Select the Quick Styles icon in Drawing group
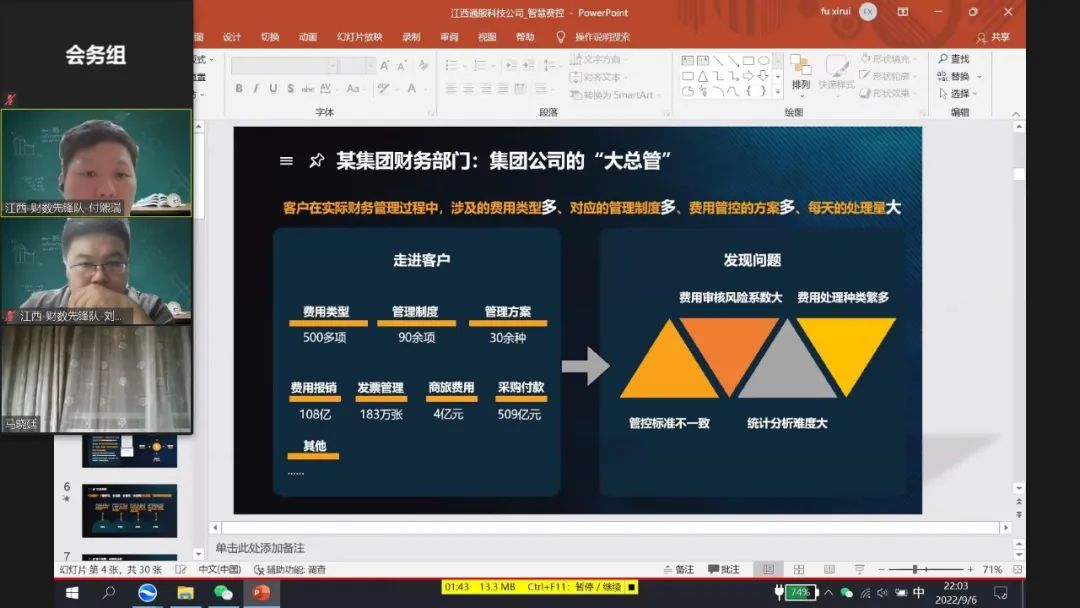The image size is (1080, 608). pos(836,73)
